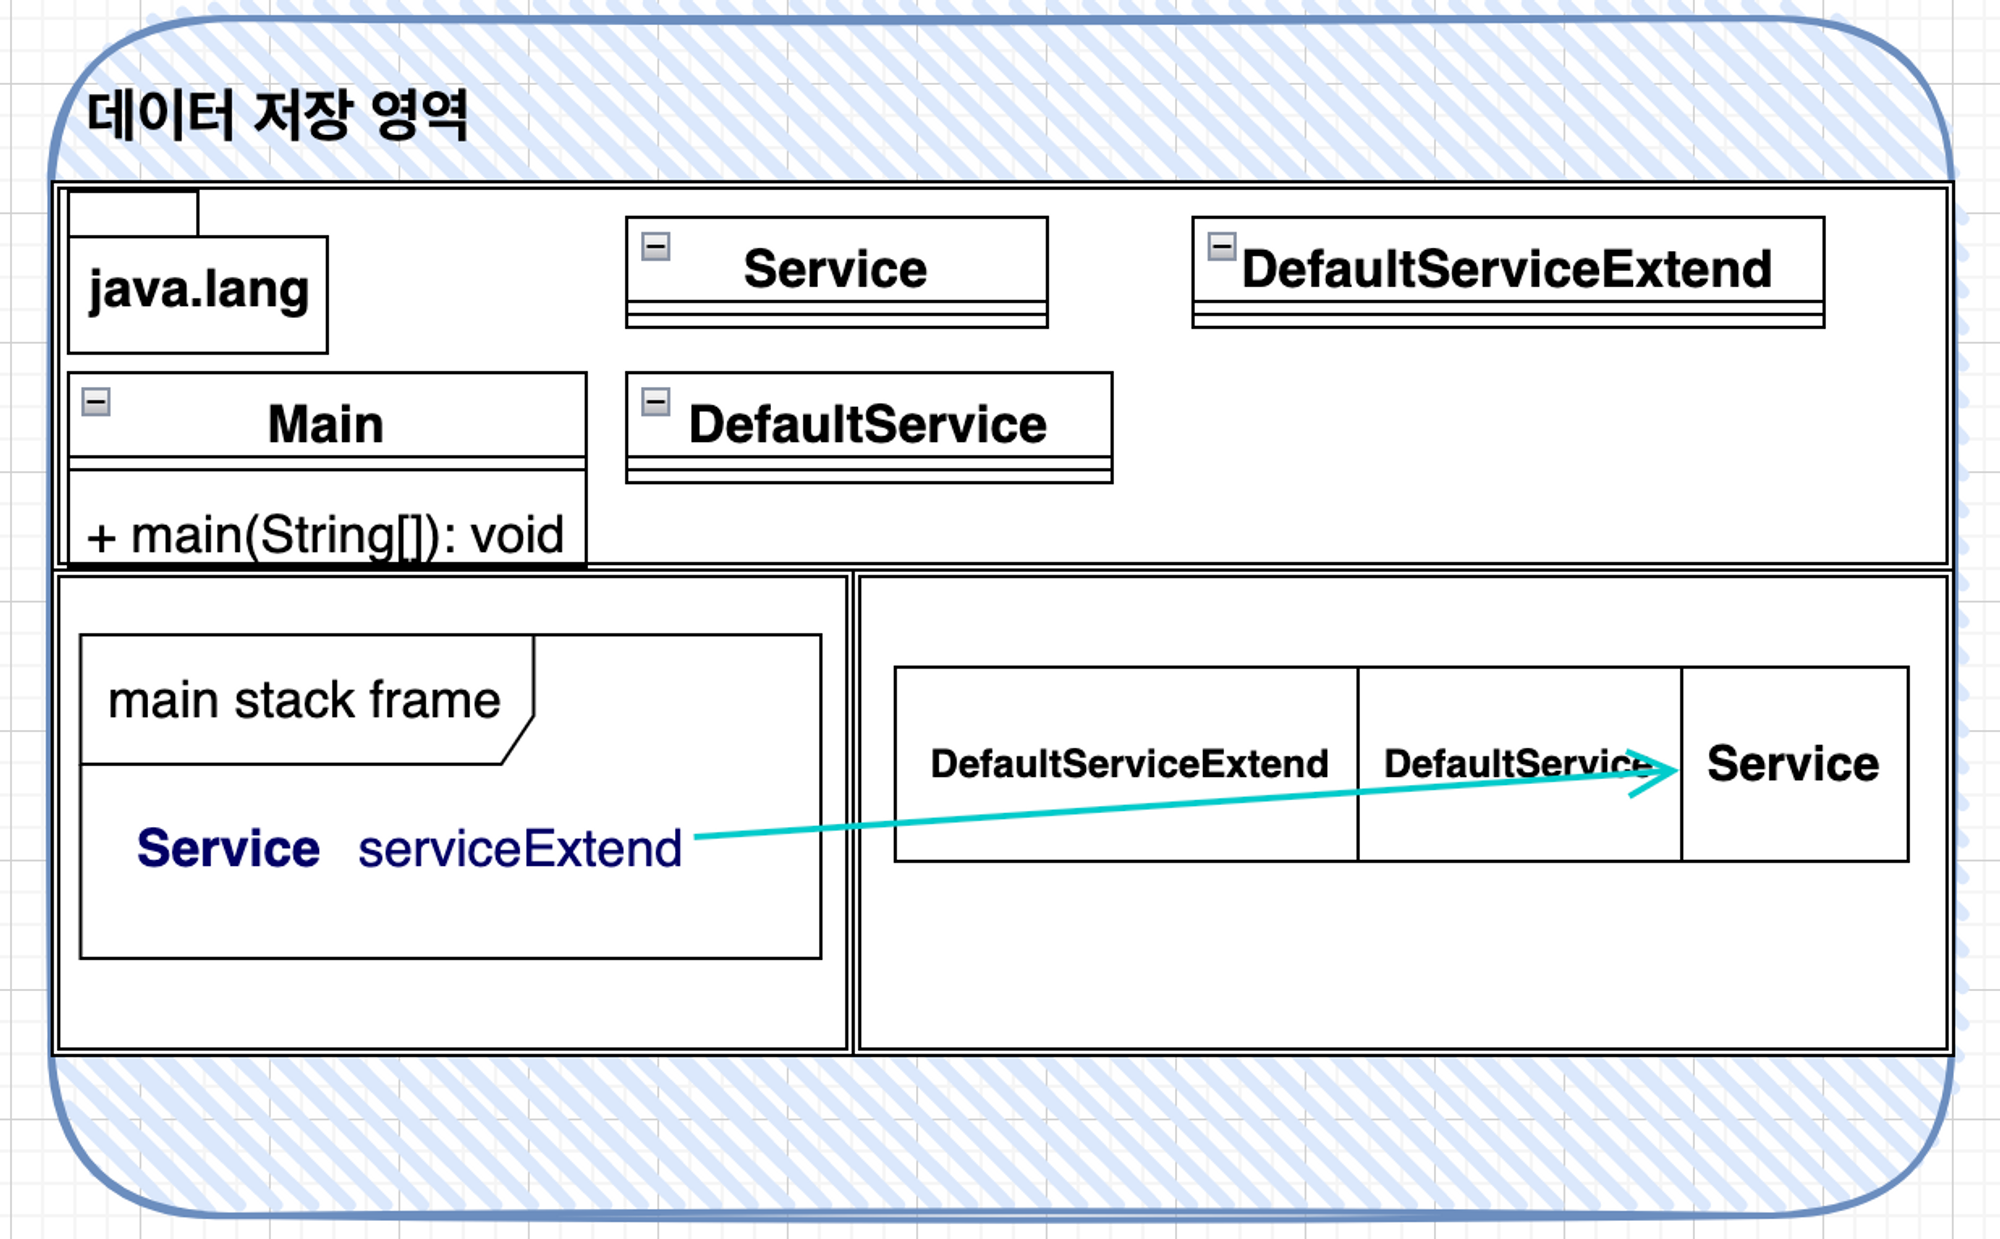The height and width of the screenshot is (1239, 2000).
Task: Click the java.lang package tab corner
Action: 133,213
